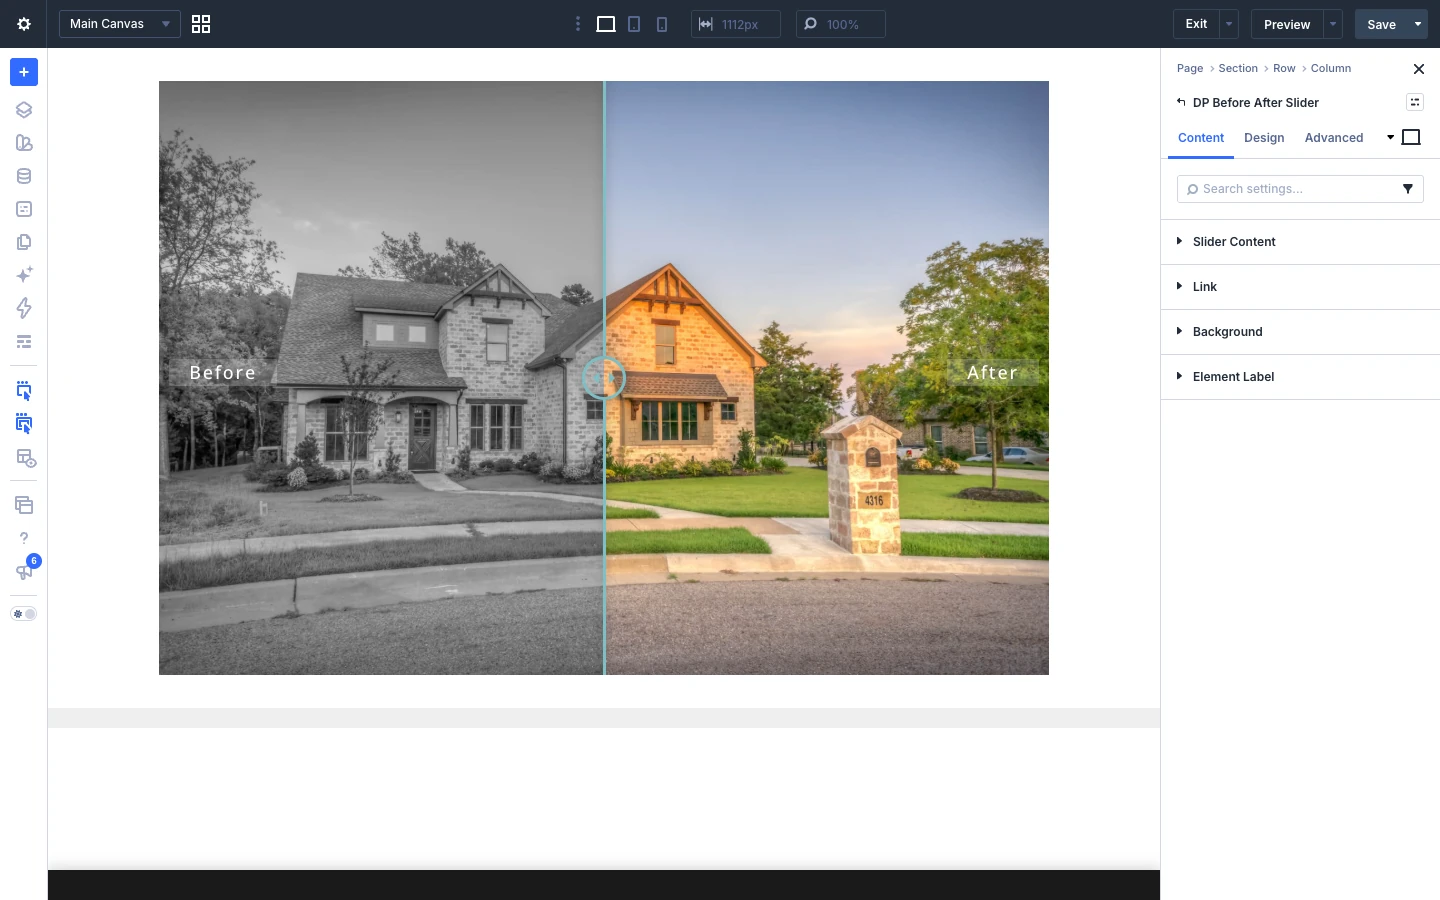
Task: Open announcements megaphone with badge 6
Action: pos(24,571)
